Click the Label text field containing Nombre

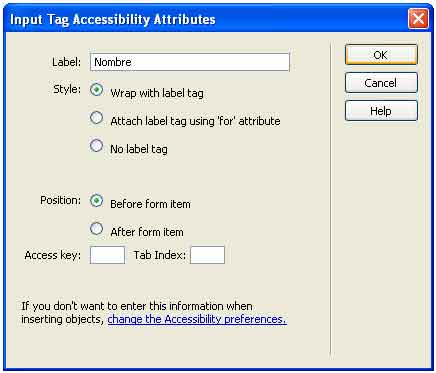tap(190, 62)
